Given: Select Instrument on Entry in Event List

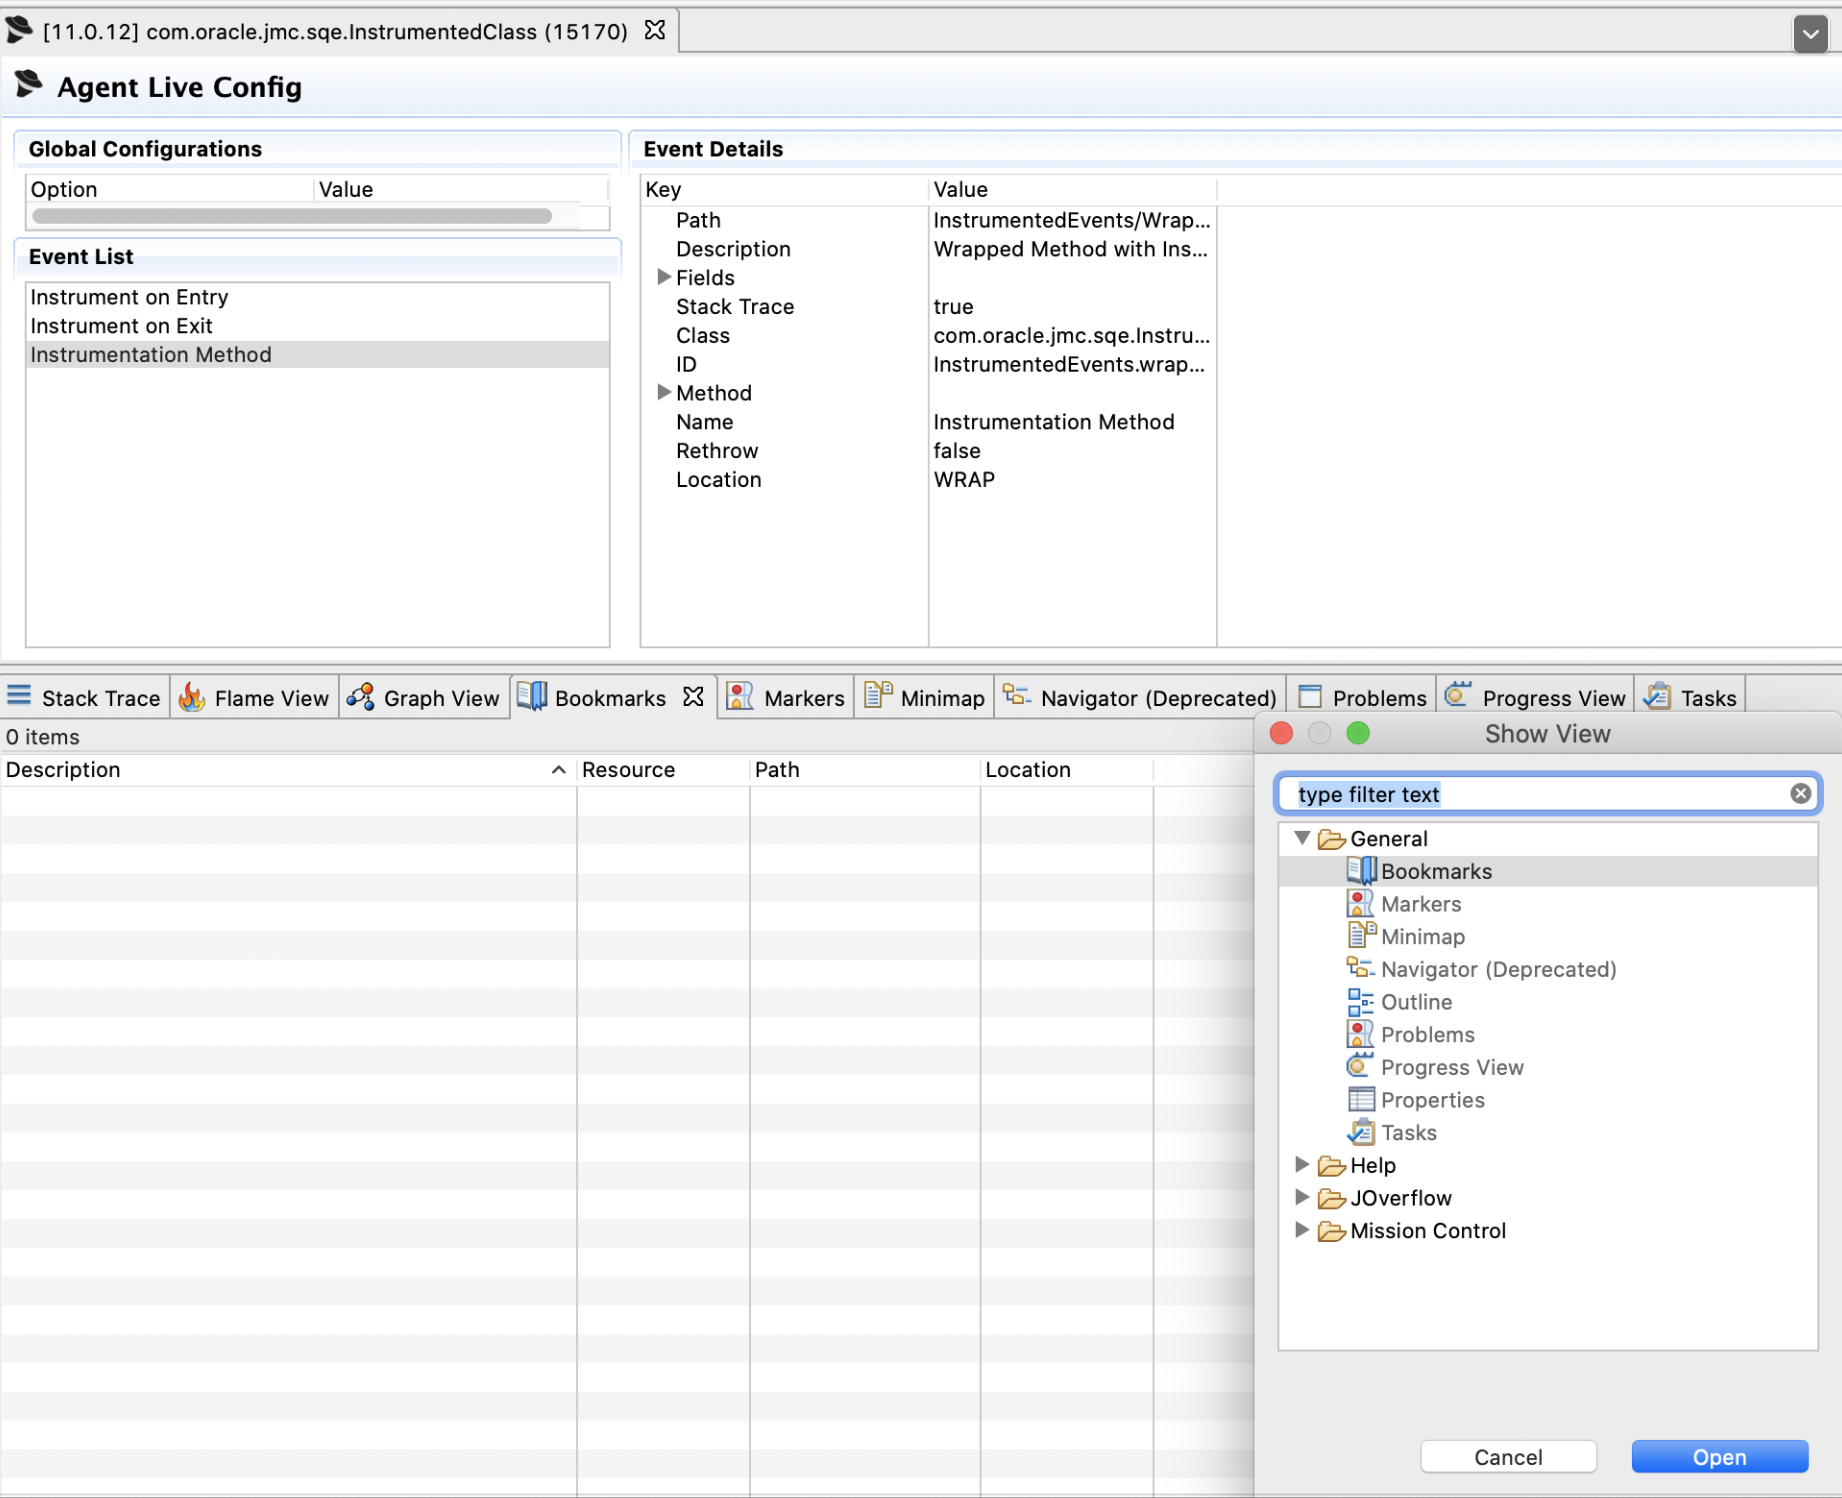Looking at the screenshot, I should [130, 297].
